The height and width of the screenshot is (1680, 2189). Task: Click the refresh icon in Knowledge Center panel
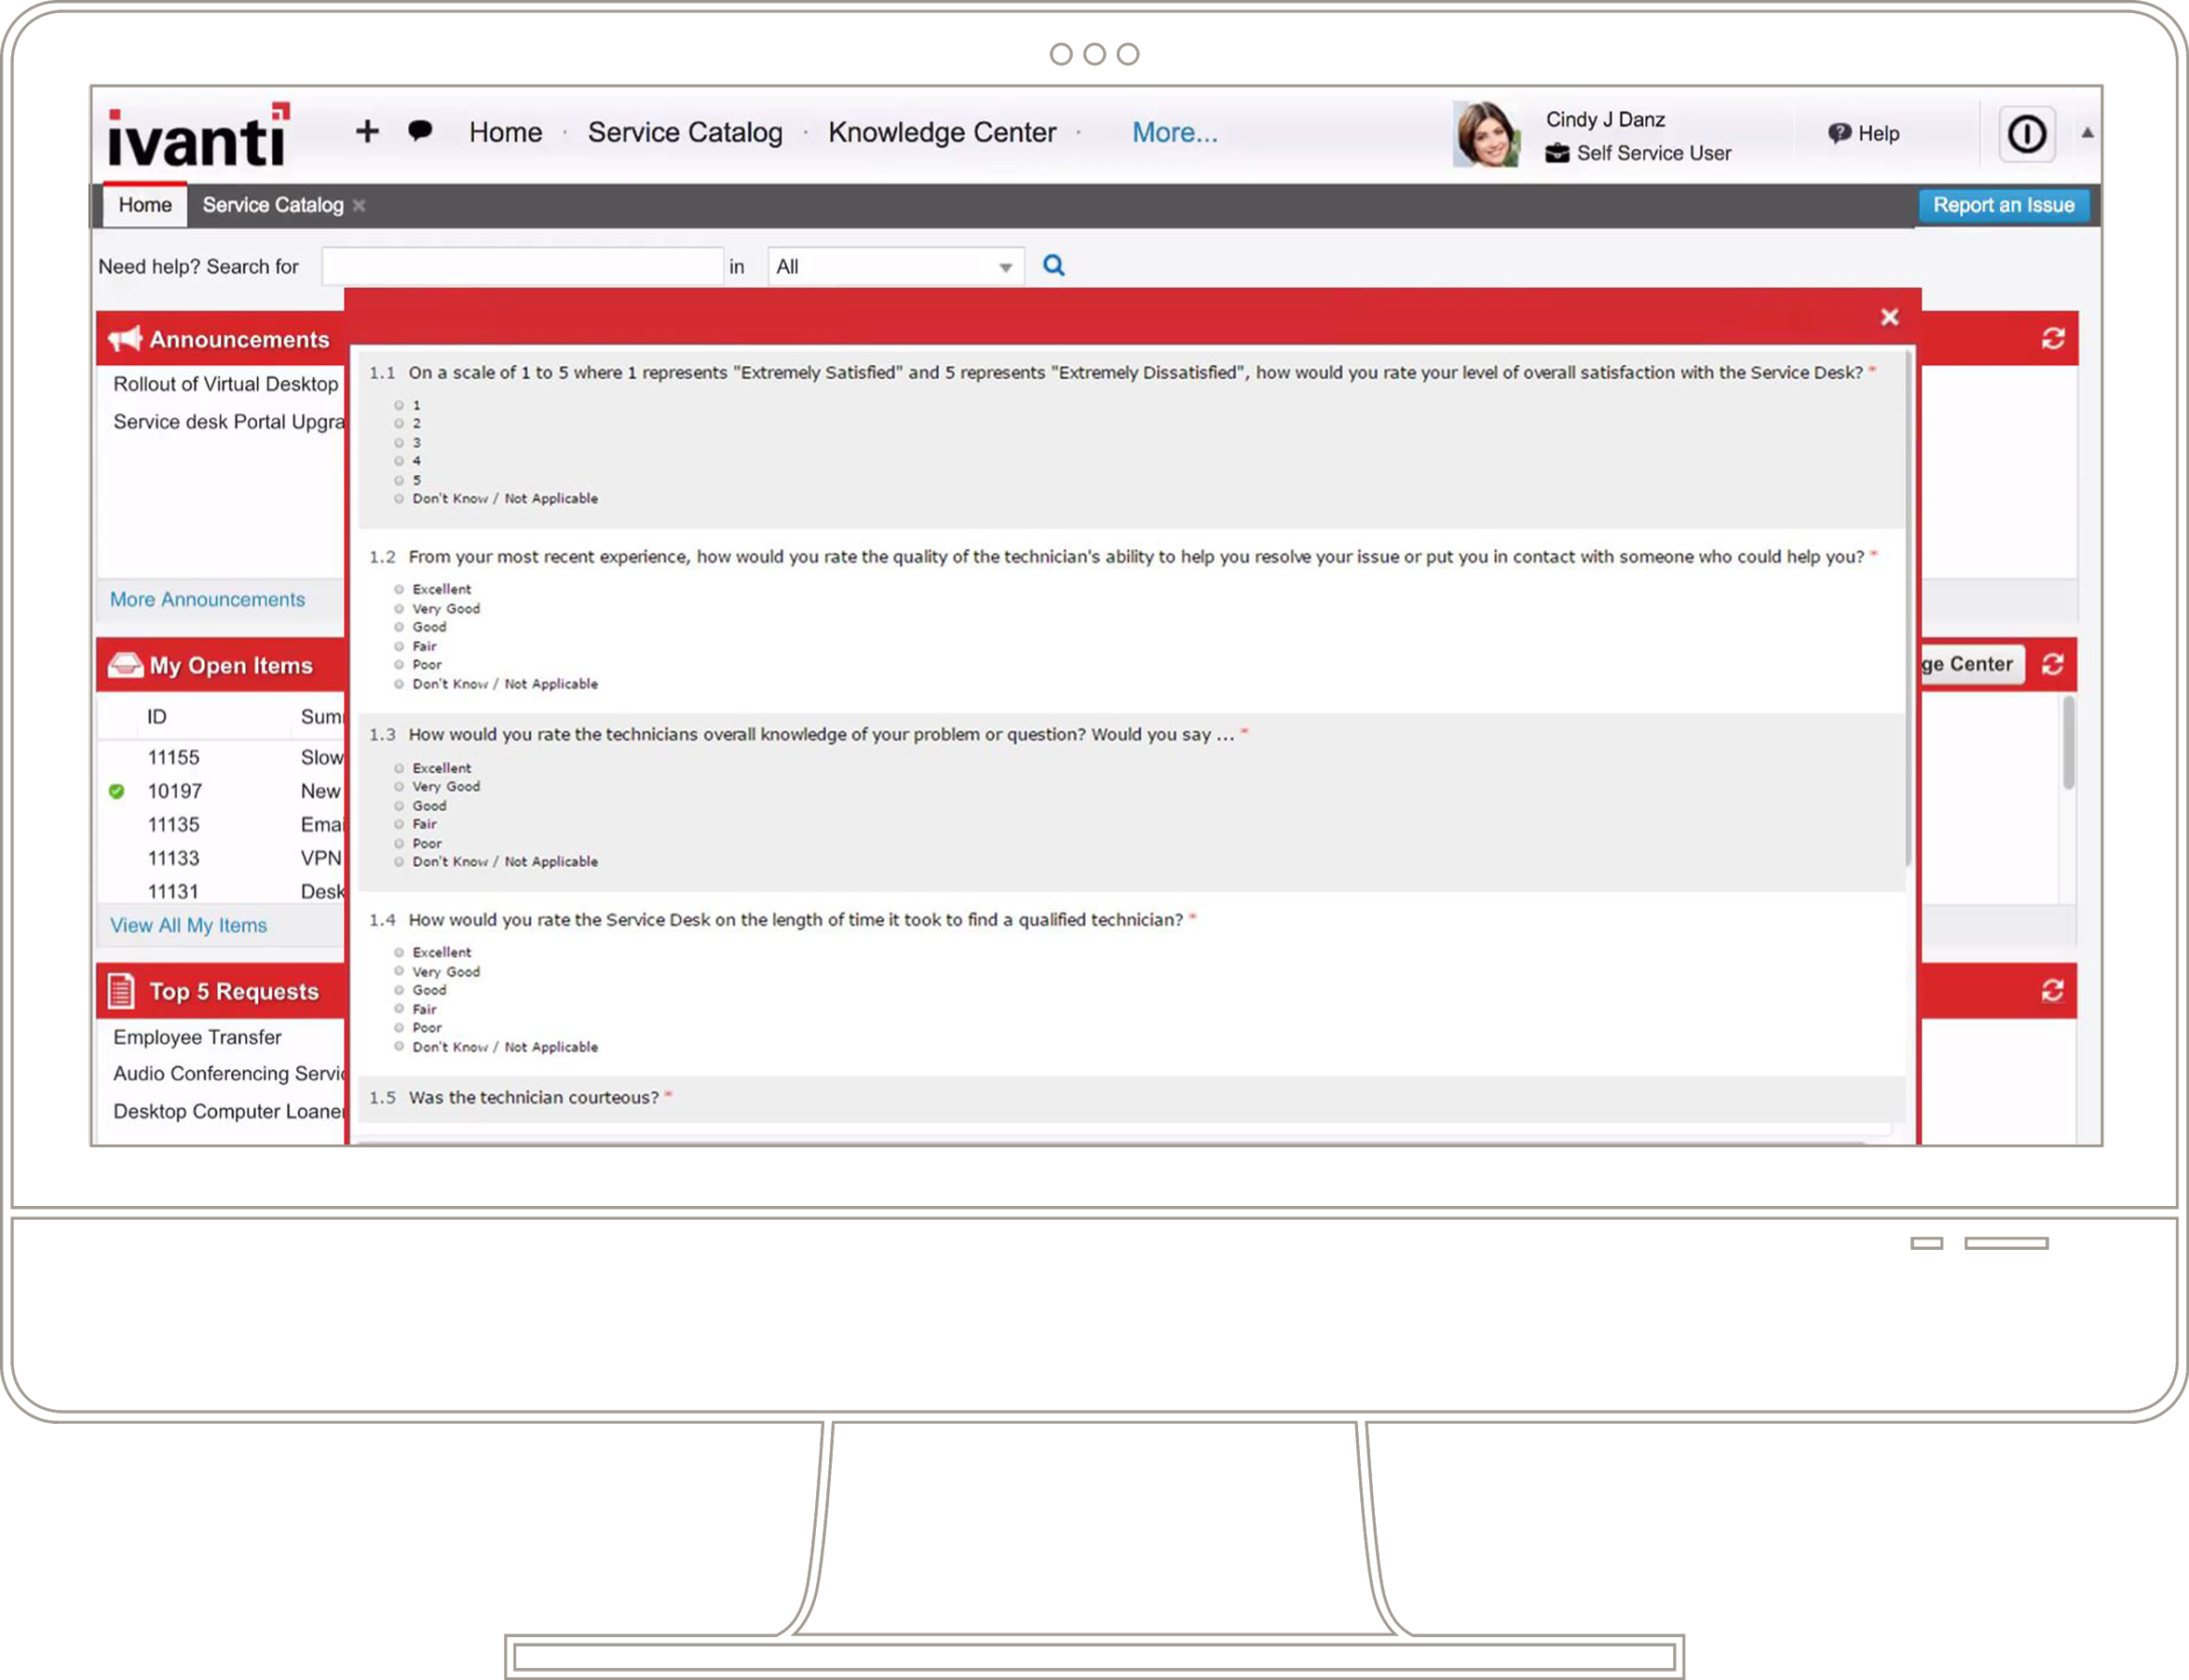pos(2053,664)
